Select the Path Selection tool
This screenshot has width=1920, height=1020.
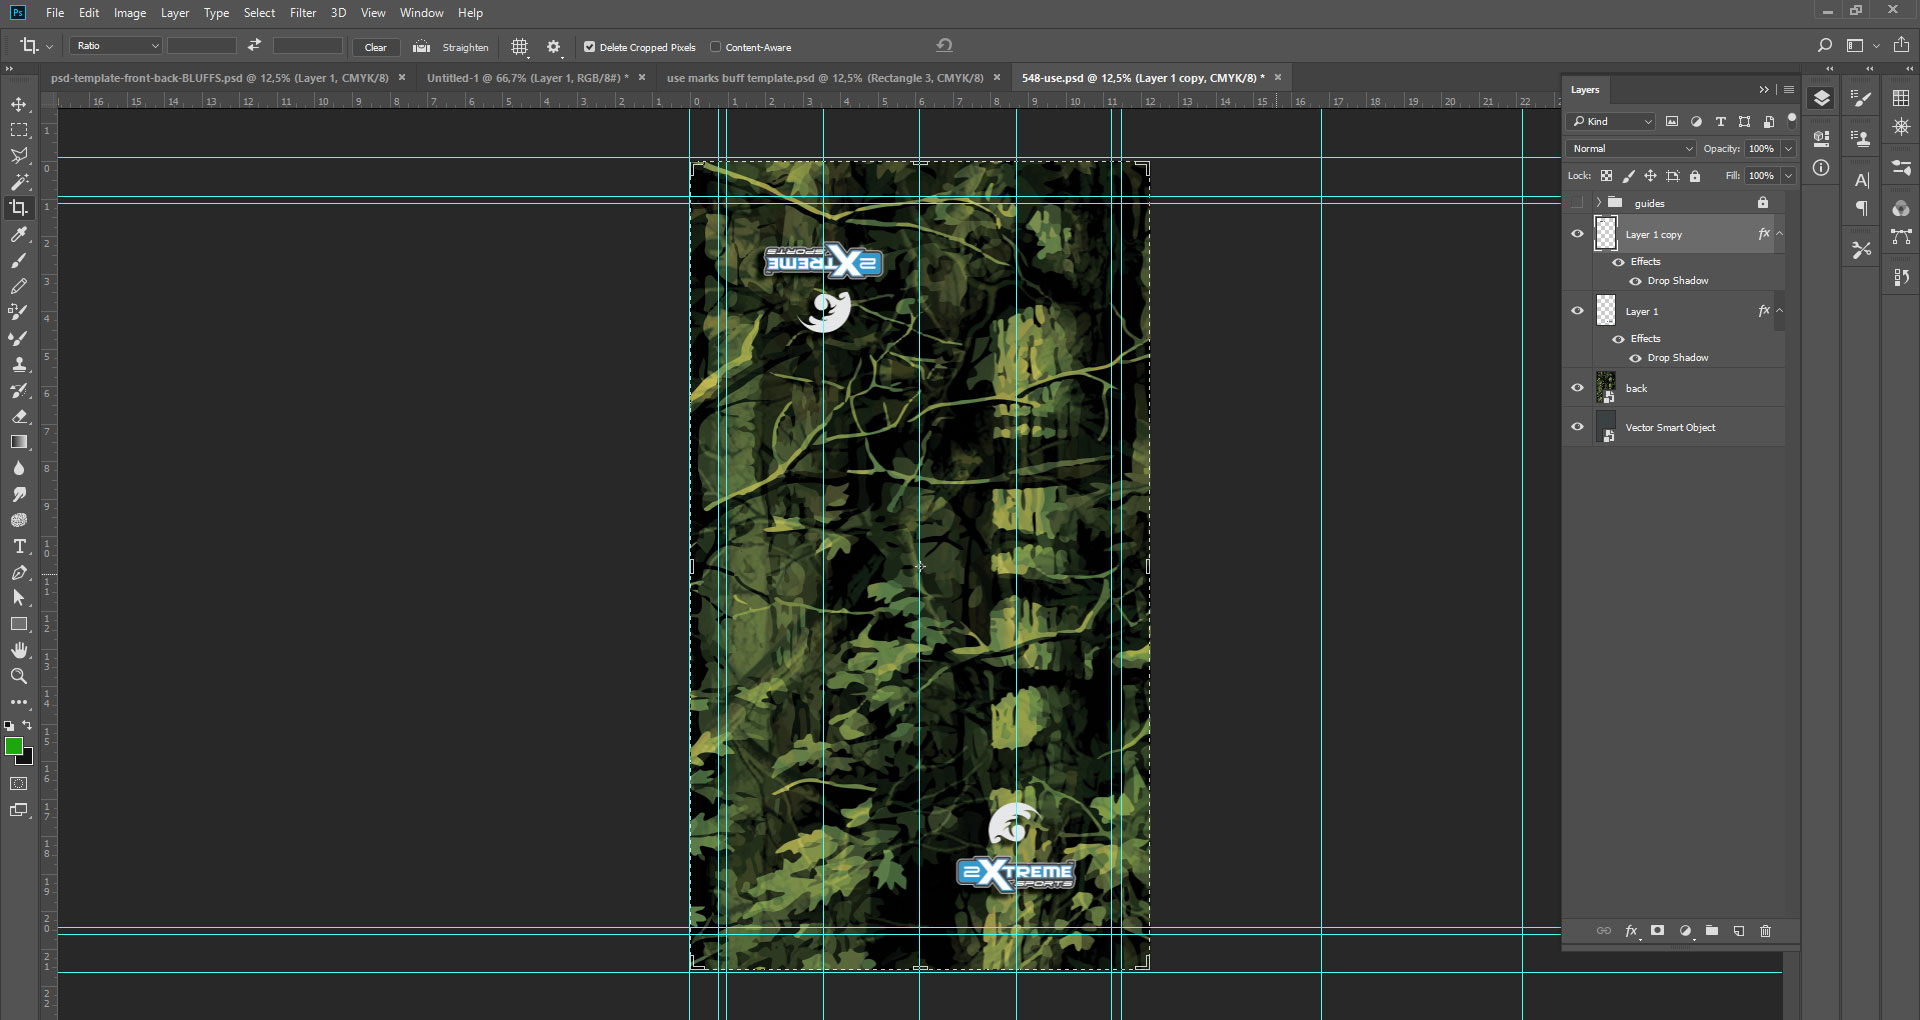(x=19, y=598)
